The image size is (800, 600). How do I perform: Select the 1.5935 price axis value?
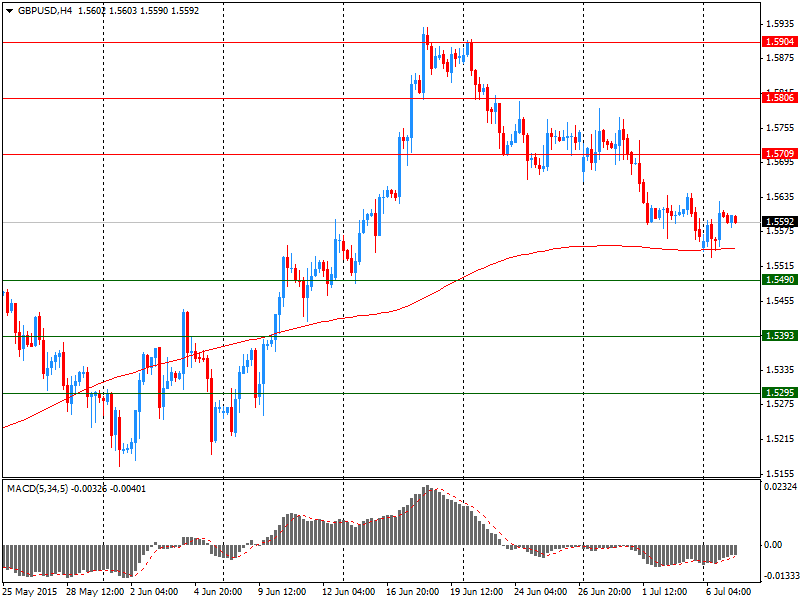pos(780,23)
